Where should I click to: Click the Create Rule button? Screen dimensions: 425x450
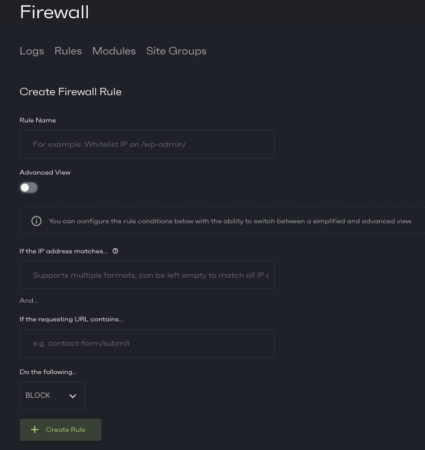click(x=60, y=430)
